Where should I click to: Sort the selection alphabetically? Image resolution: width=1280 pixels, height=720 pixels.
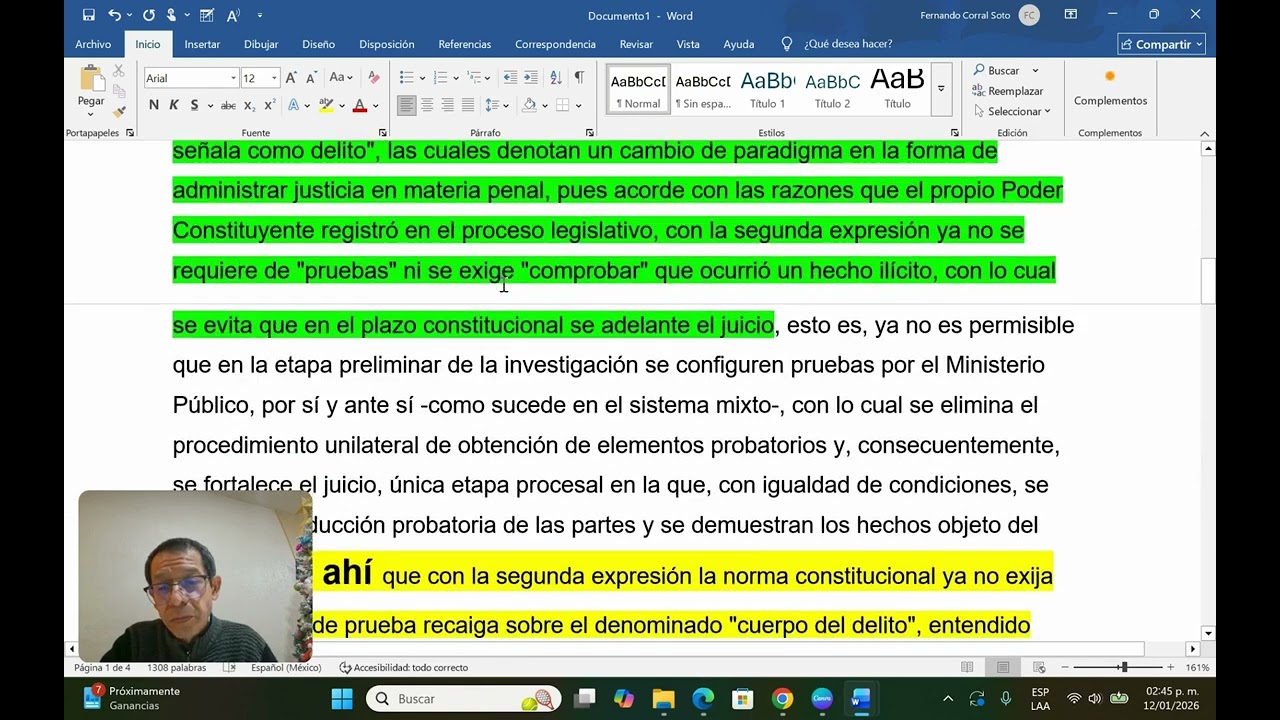pyautogui.click(x=556, y=78)
